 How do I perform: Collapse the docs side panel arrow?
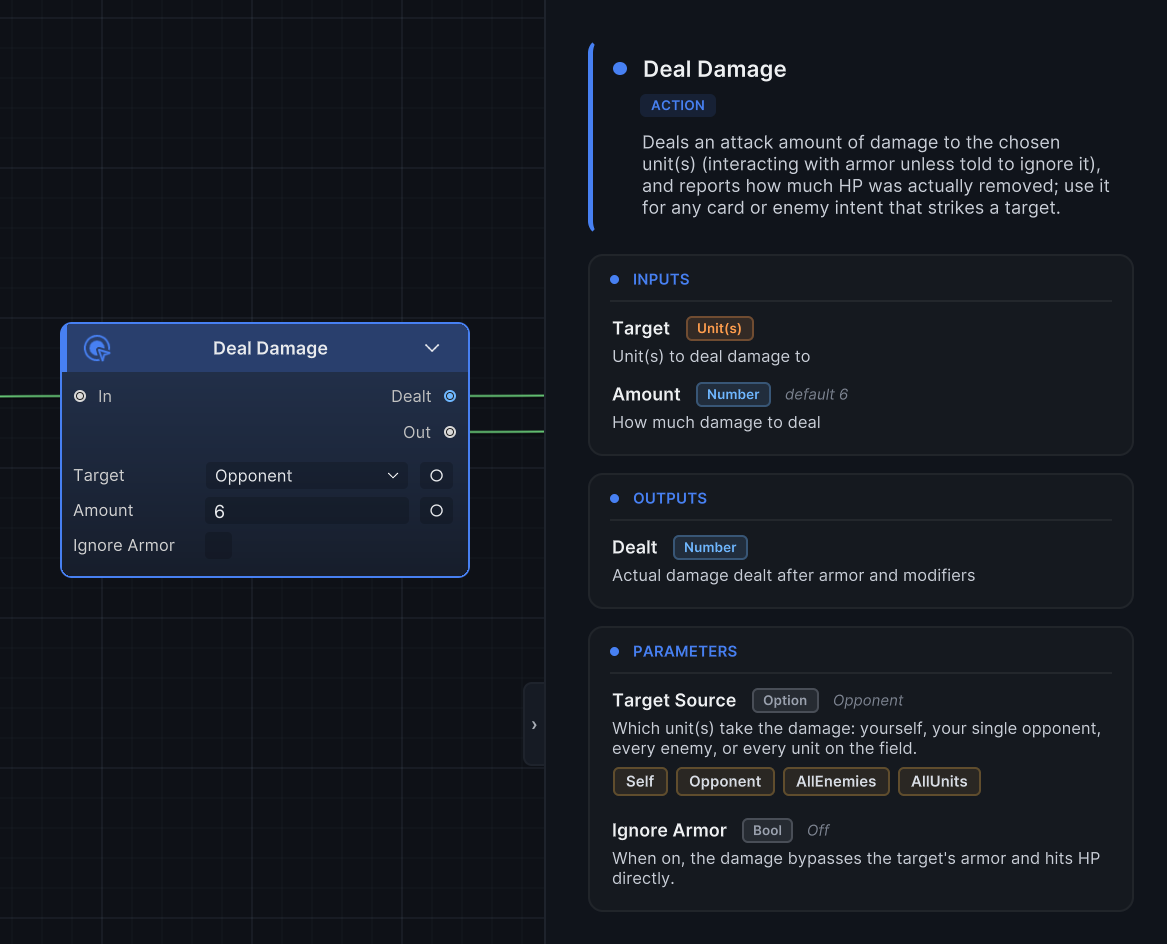(x=534, y=724)
